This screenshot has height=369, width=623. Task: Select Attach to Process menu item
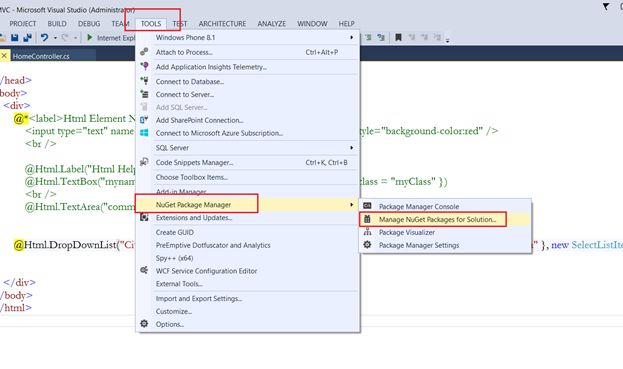pyautogui.click(x=248, y=52)
